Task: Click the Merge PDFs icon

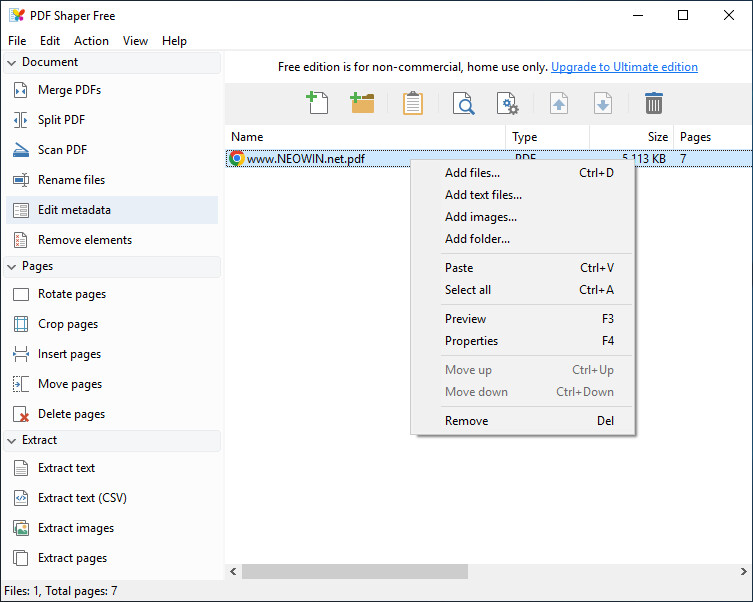Action: (21, 90)
